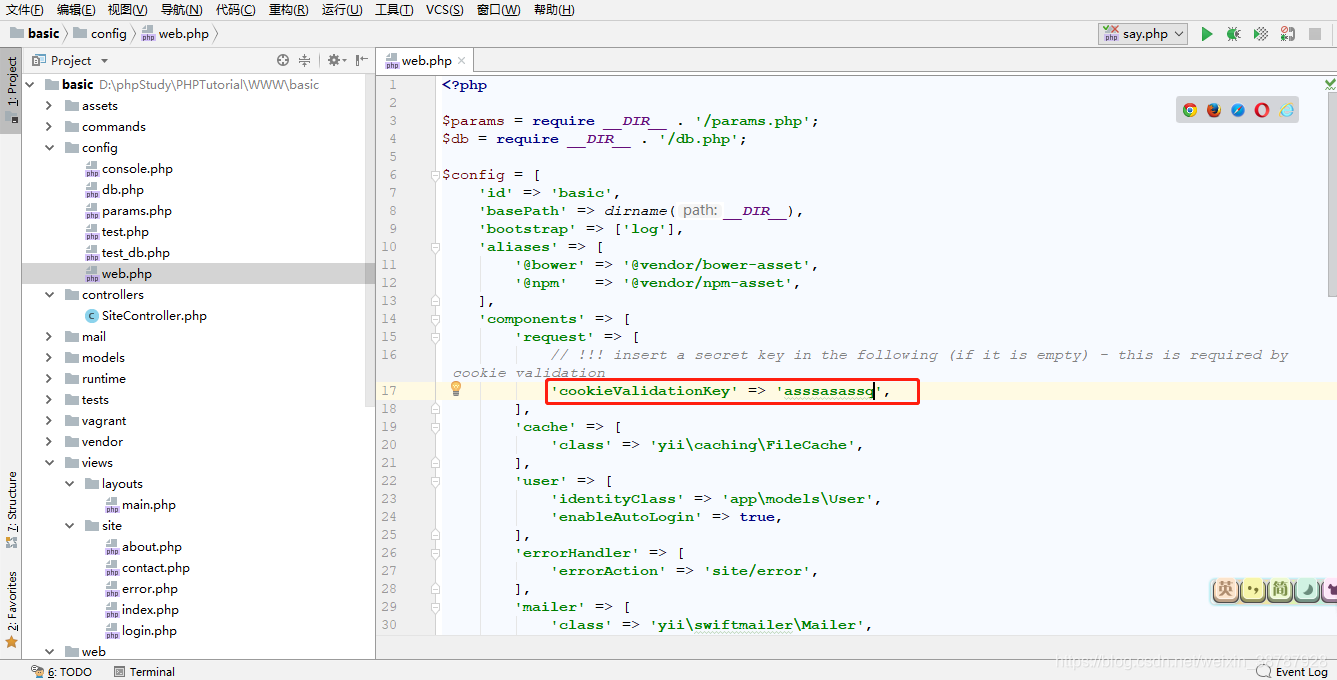Select test_db.php in the project tree

(x=136, y=253)
